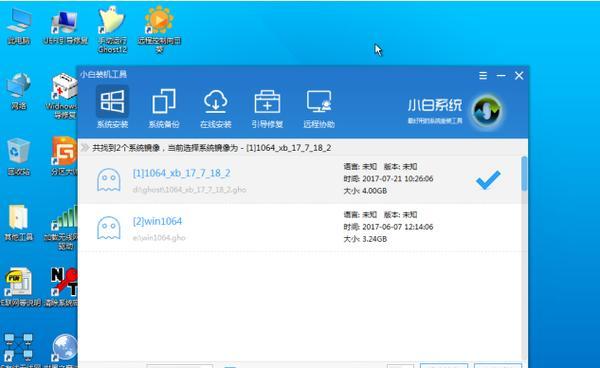Open the 此电脑 (This PC) desktop icon
The height and width of the screenshot is (368, 600).
[x=18, y=26]
